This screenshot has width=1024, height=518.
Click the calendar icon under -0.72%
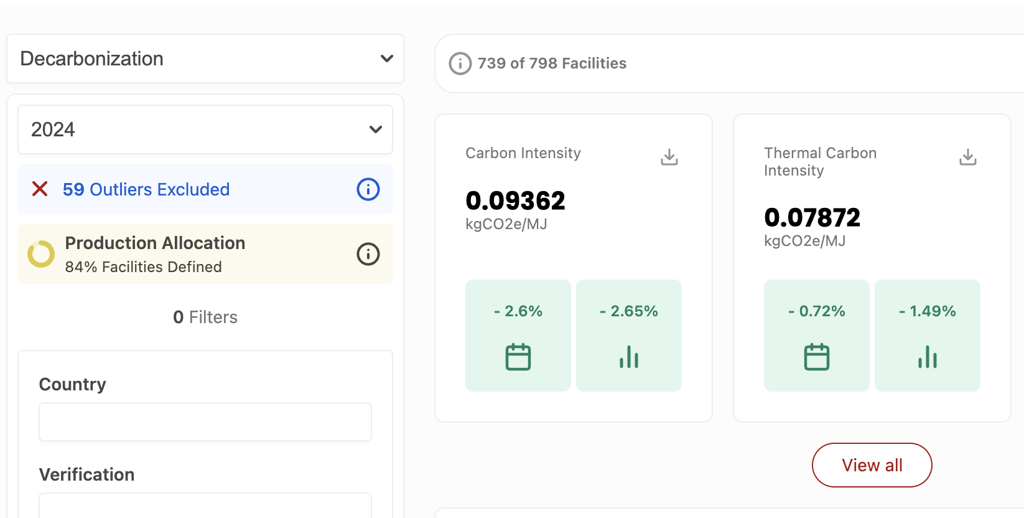pos(816,357)
